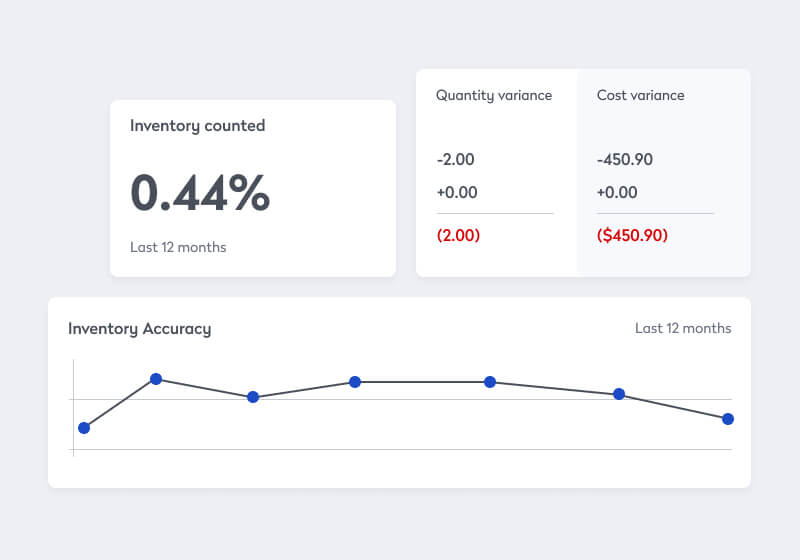Viewport: 800px width, 560px height.
Task: Select the -2.00 quantity variance value
Action: (456, 160)
